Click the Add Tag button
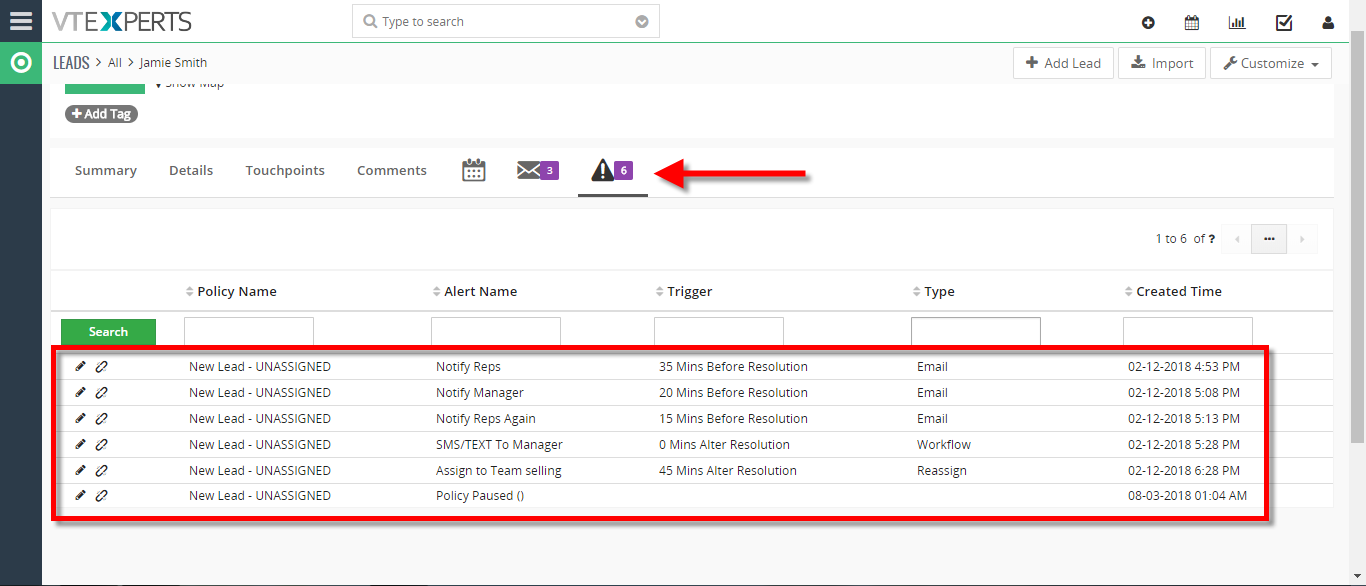 pyautogui.click(x=101, y=114)
